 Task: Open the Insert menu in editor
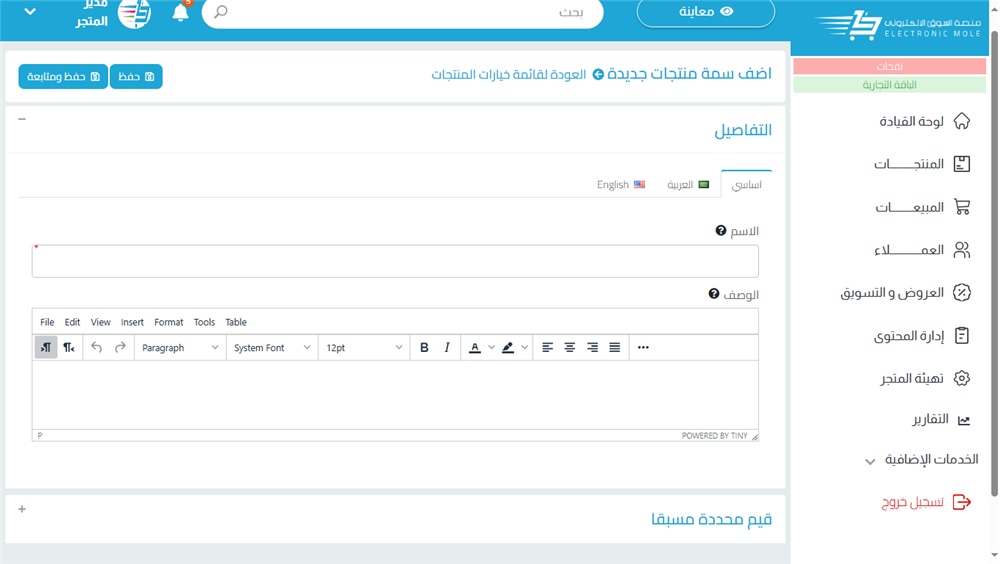132,322
